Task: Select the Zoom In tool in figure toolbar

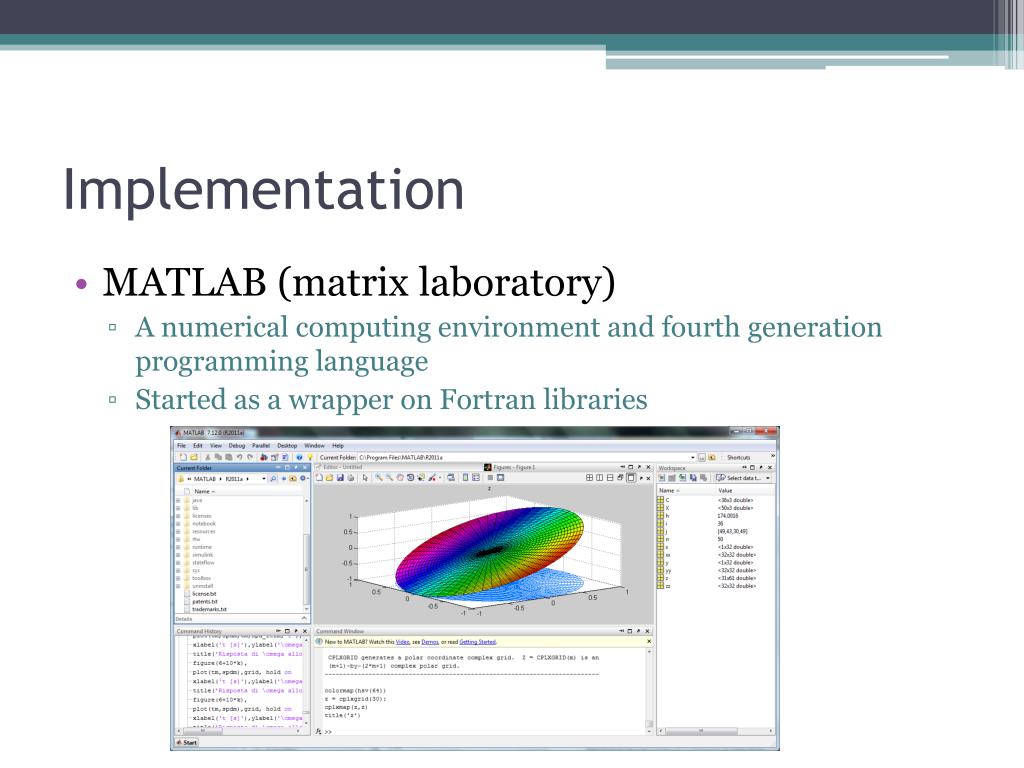Action: tap(379, 477)
